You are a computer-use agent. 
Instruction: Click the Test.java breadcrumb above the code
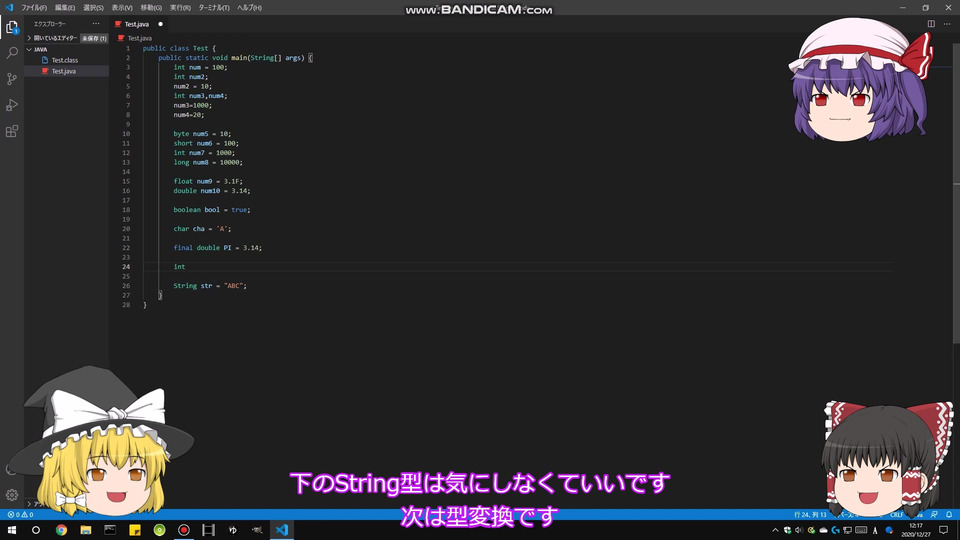(x=140, y=38)
